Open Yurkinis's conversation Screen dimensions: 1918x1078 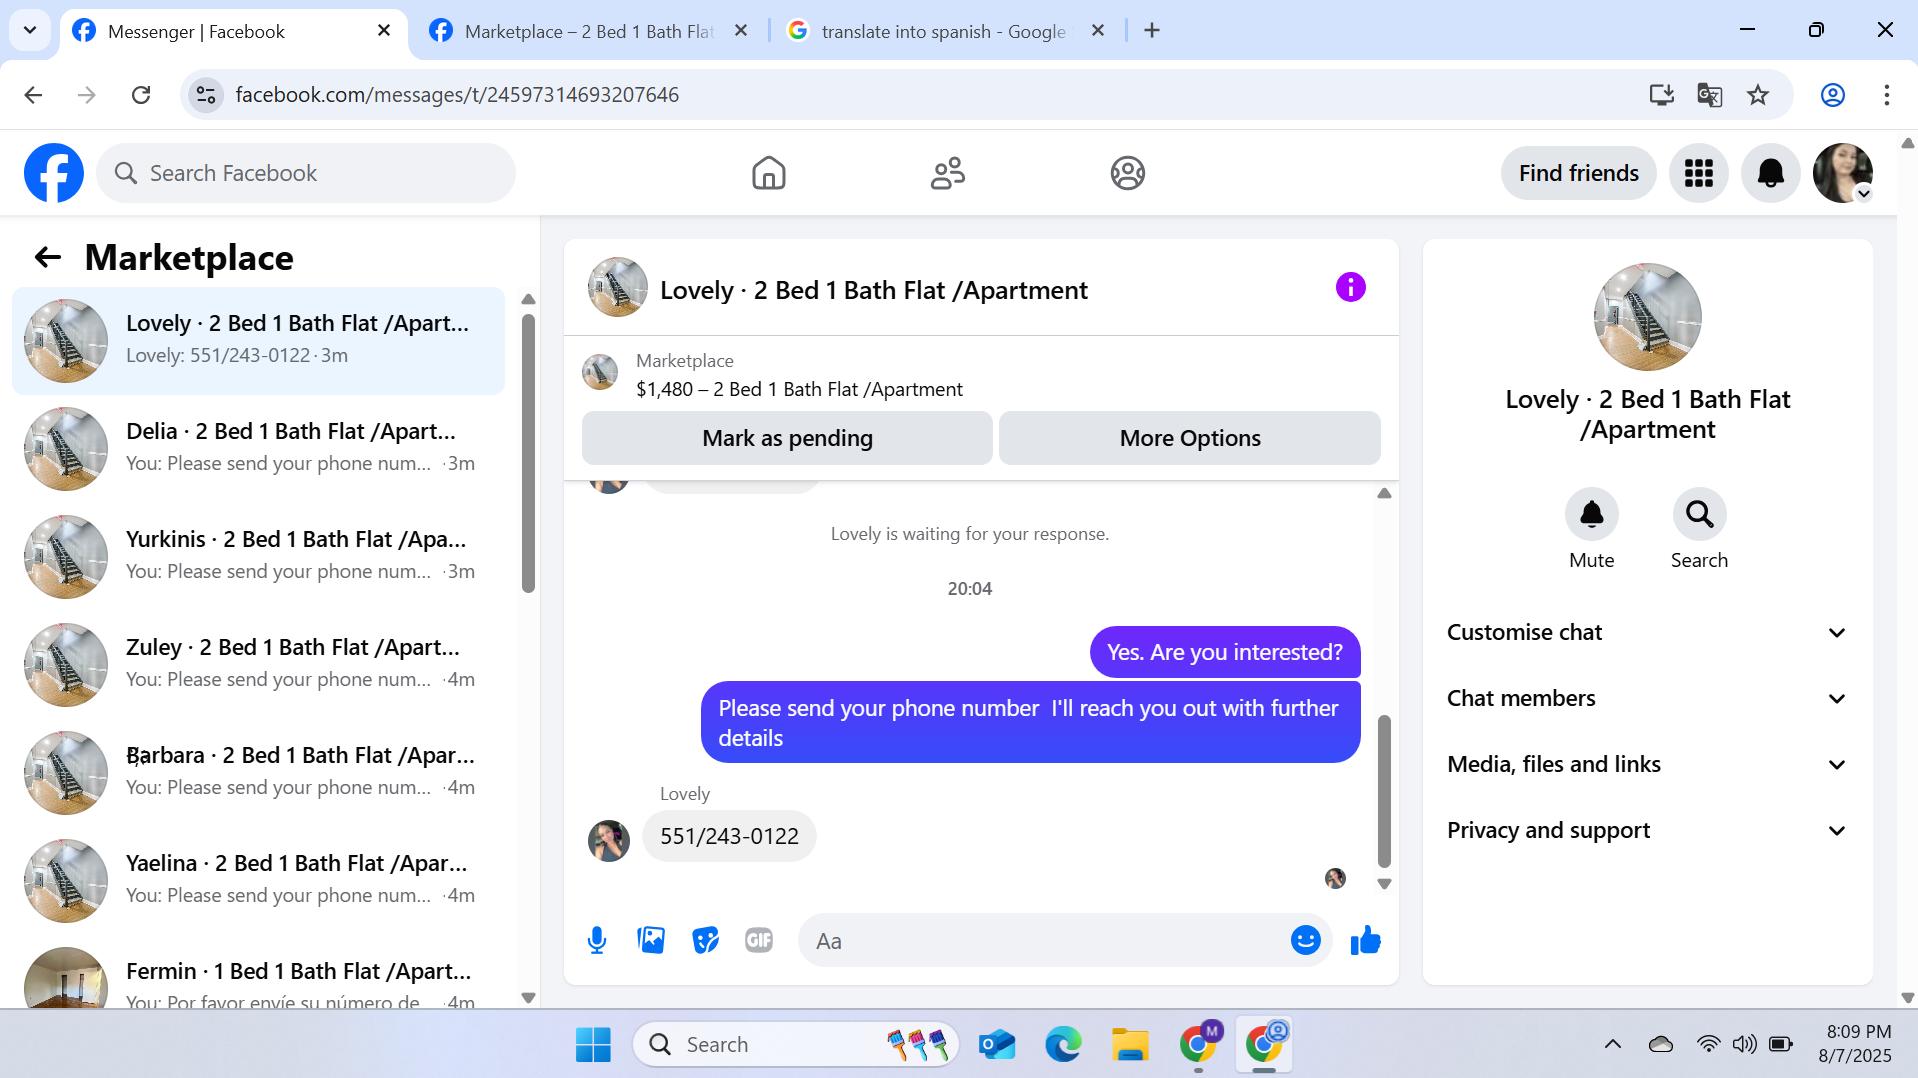[258, 556]
